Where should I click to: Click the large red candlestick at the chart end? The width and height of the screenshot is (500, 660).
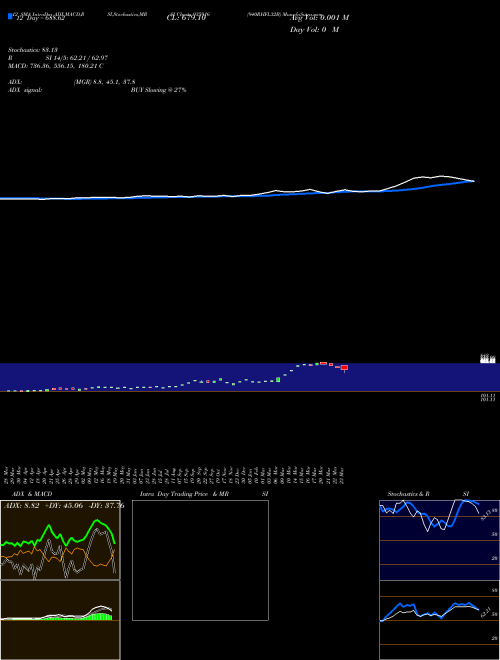(344, 368)
